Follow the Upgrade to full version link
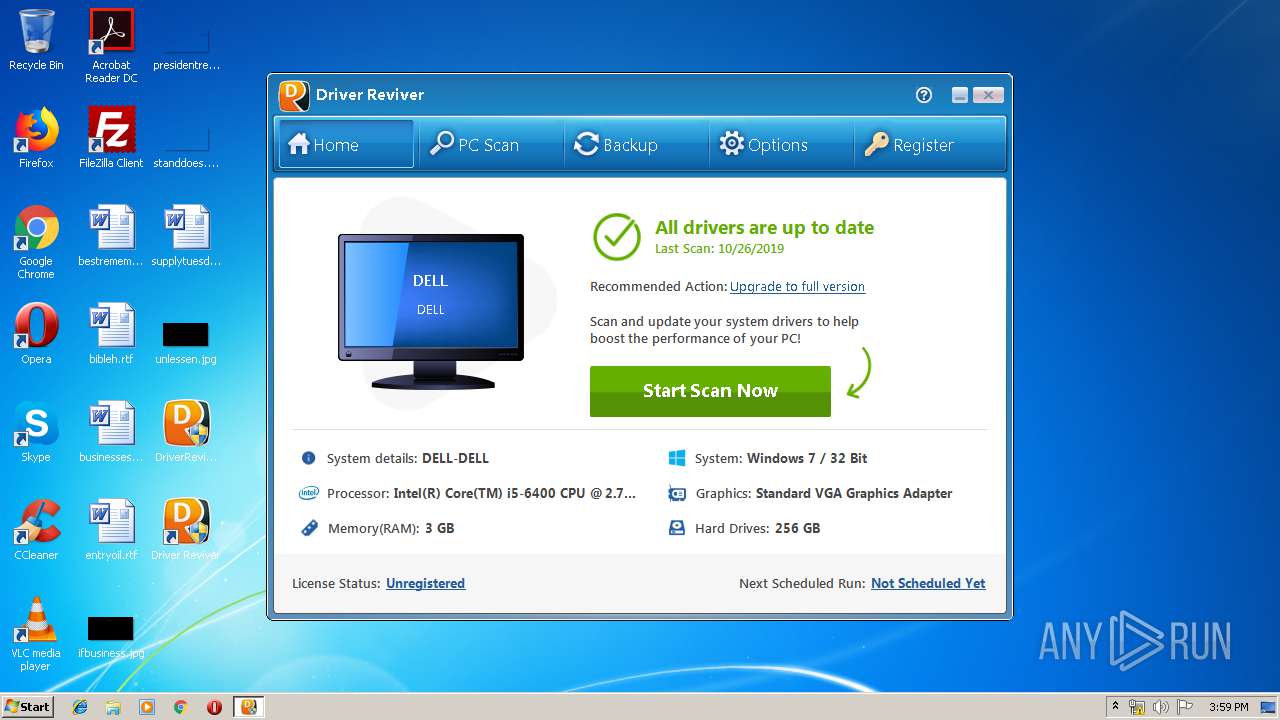The image size is (1280, 720). 797,286
